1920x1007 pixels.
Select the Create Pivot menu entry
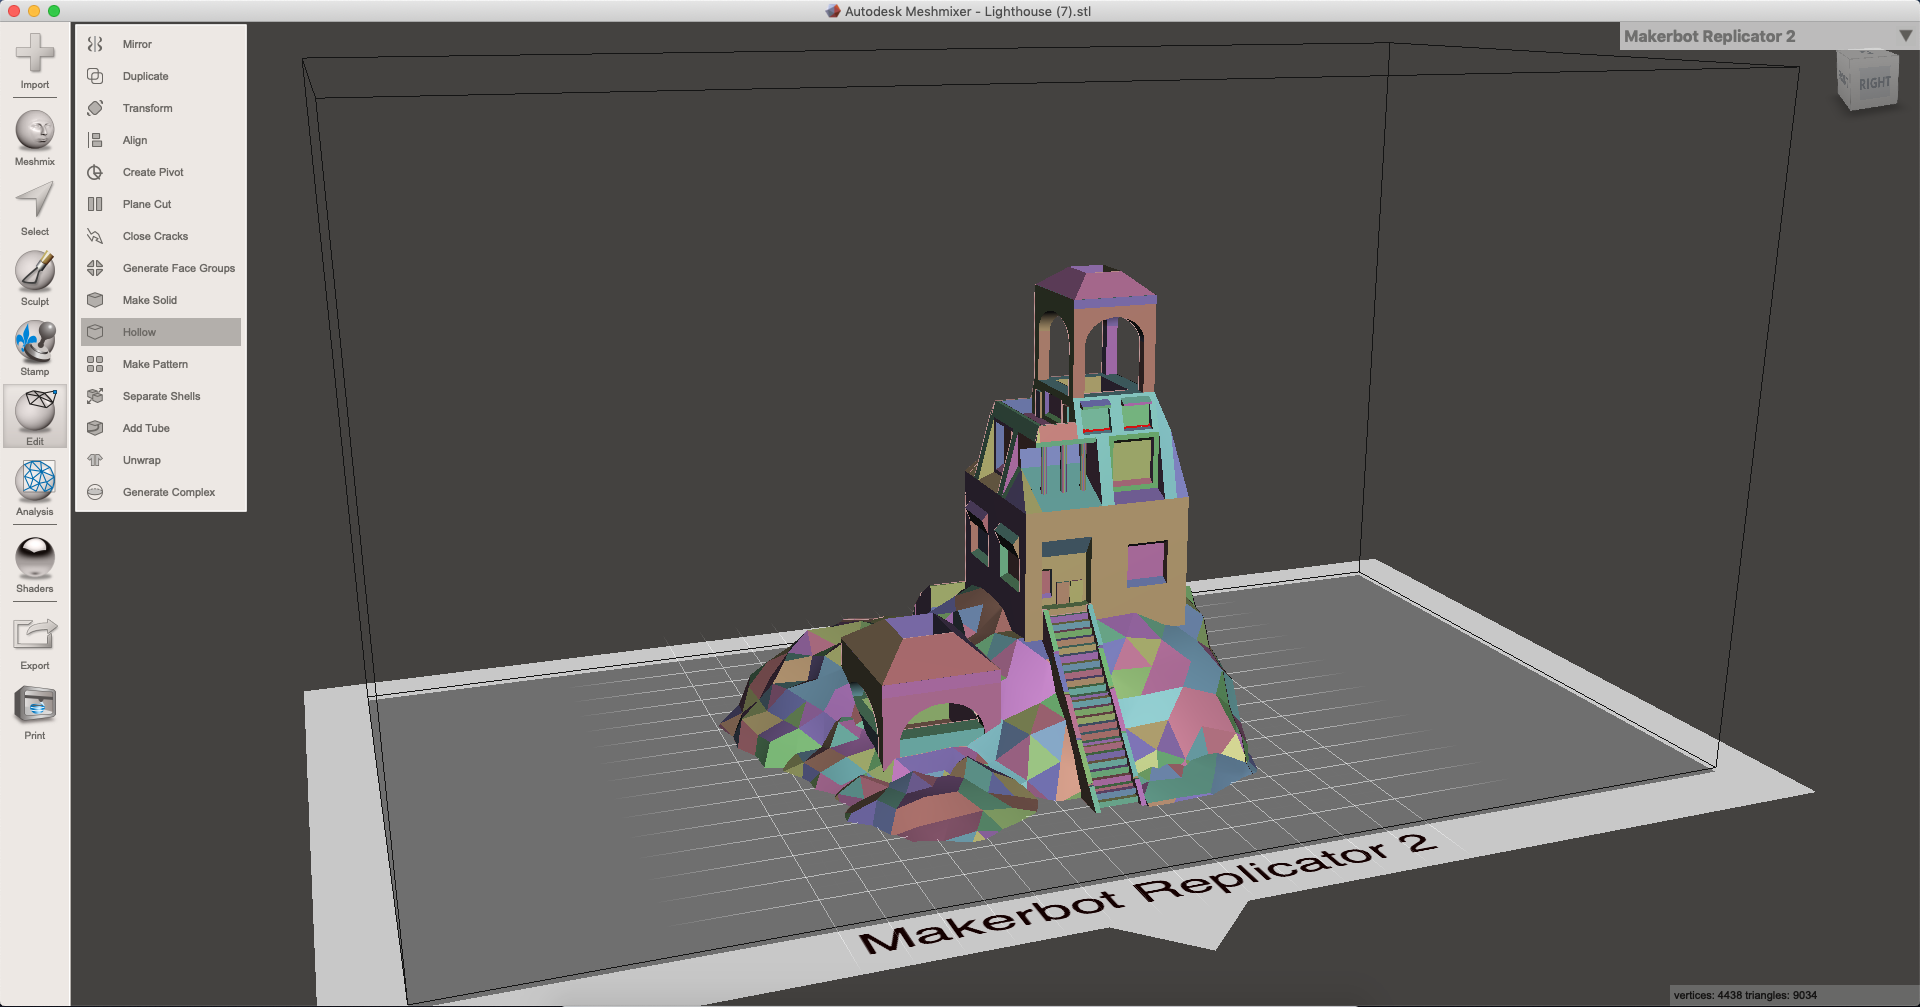point(161,172)
